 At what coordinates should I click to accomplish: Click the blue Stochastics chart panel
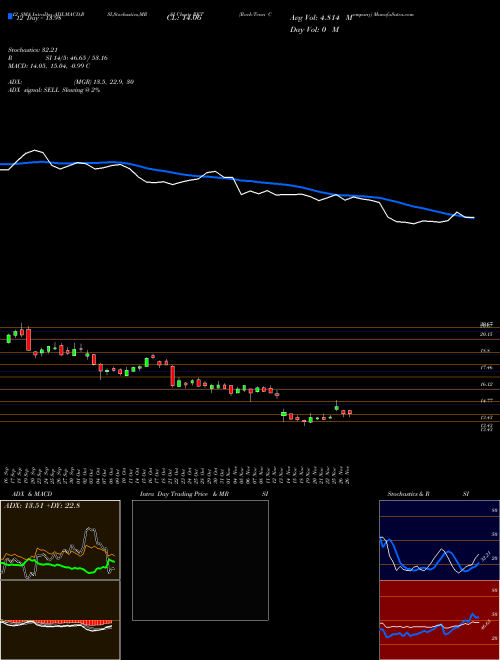pyautogui.click(x=439, y=540)
